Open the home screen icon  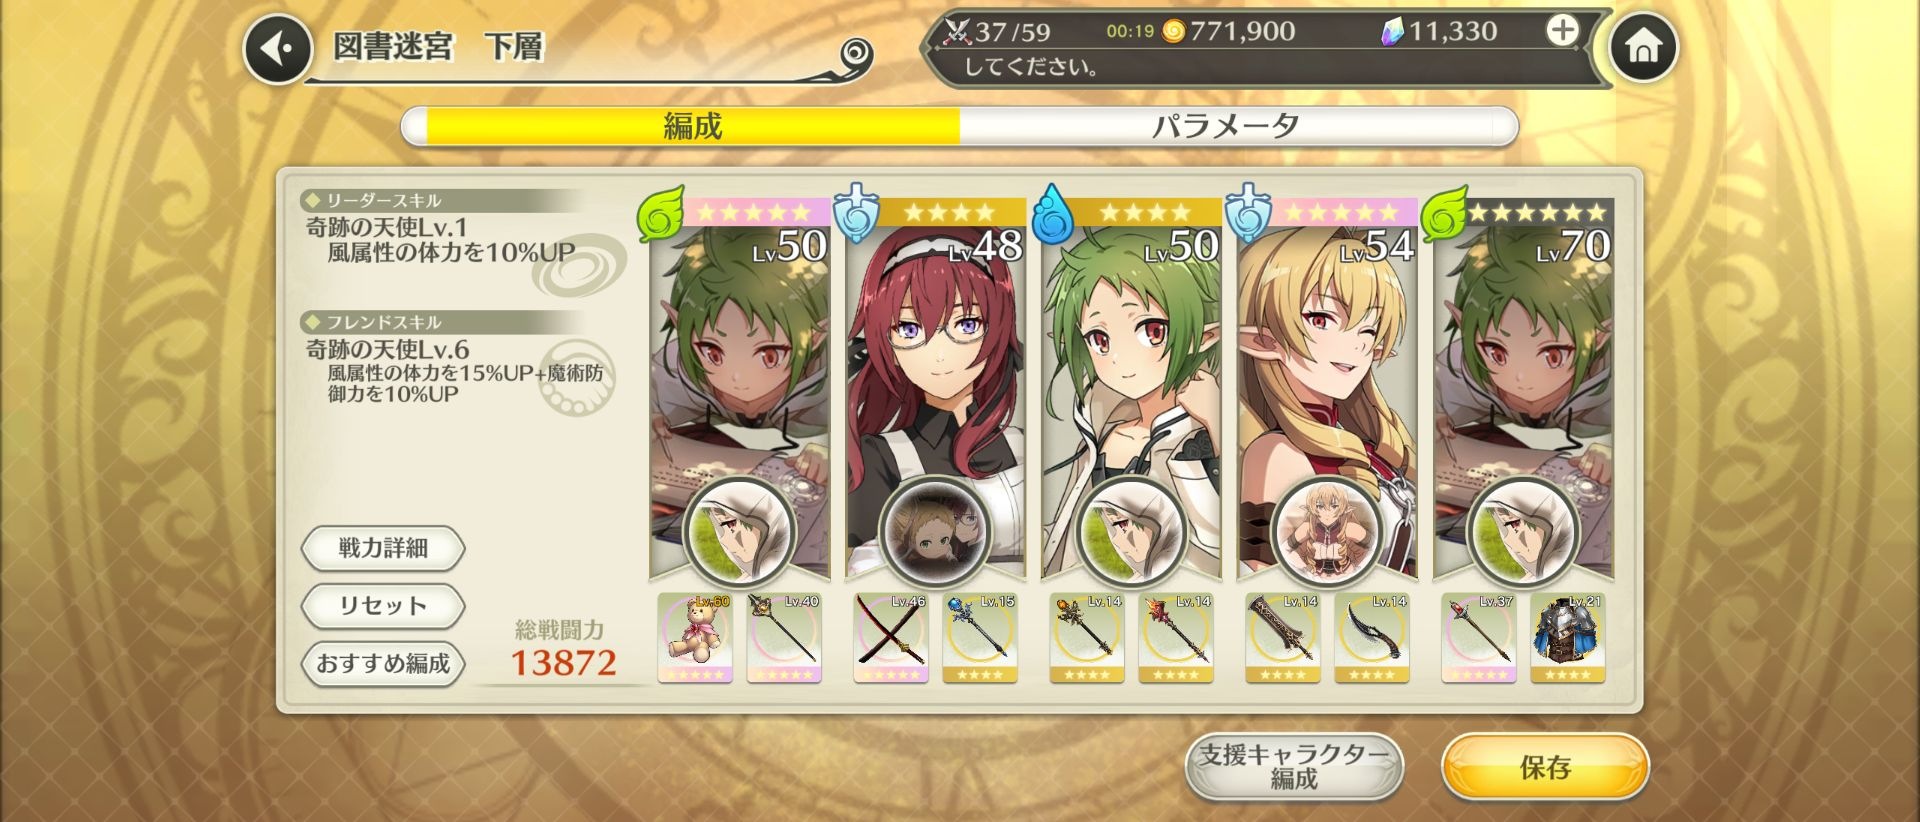click(1643, 47)
